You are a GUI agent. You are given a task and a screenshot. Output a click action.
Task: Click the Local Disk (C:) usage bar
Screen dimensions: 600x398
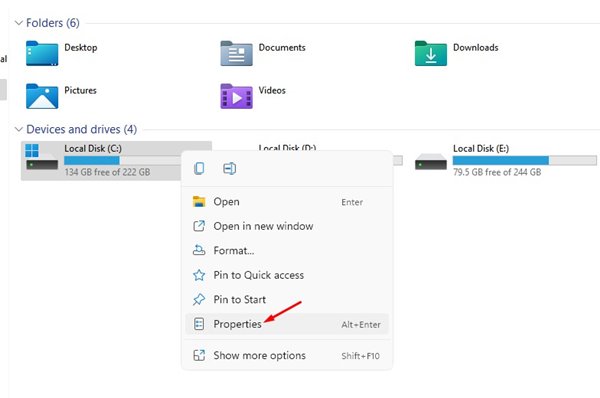122,160
